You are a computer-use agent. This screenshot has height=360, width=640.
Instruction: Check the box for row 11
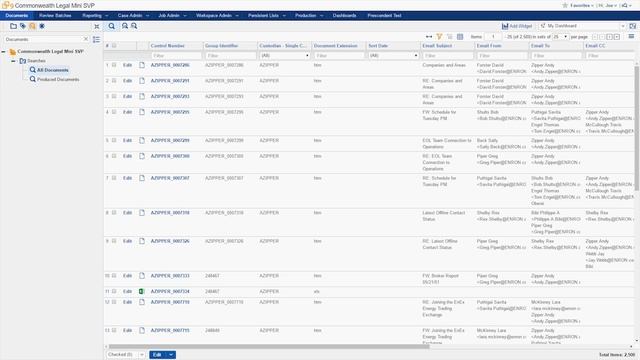click(114, 291)
